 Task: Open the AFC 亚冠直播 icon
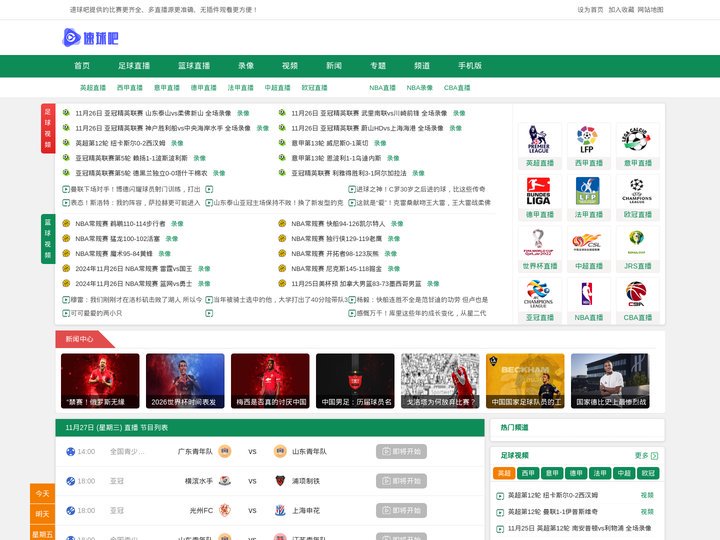click(540, 294)
